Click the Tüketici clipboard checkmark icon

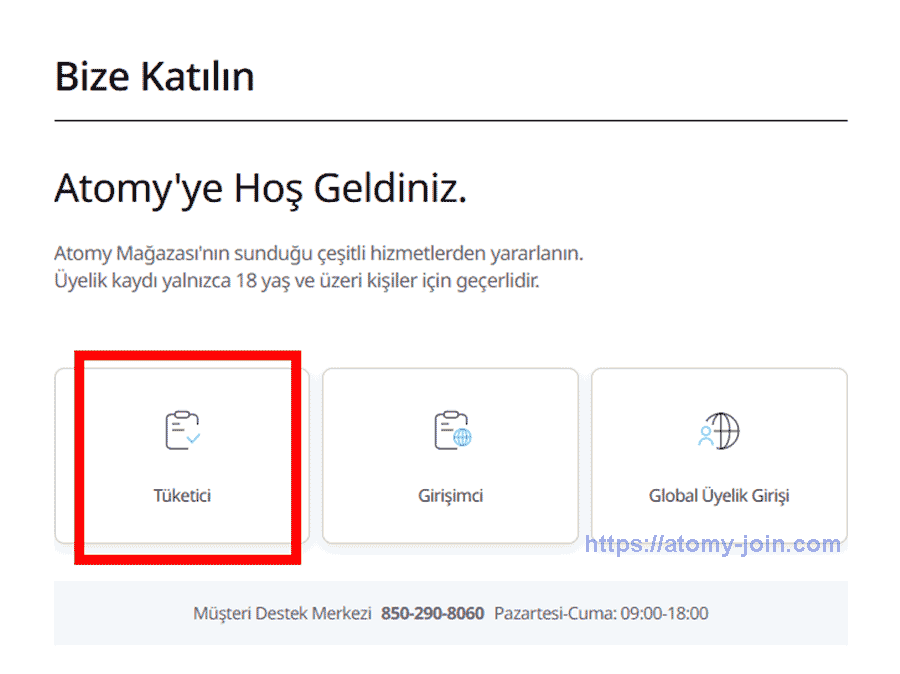(x=182, y=429)
